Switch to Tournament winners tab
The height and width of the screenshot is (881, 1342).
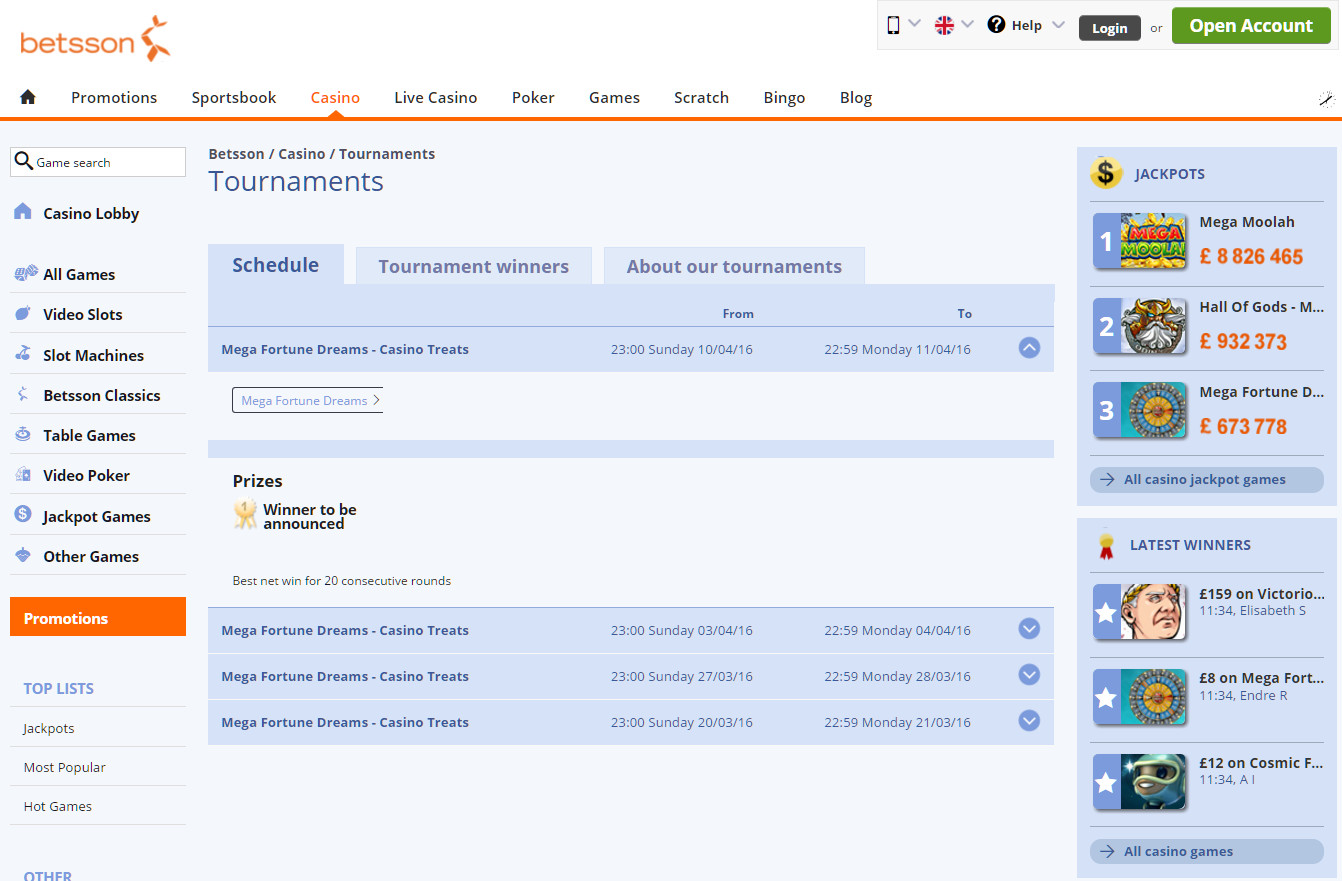pyautogui.click(x=473, y=266)
